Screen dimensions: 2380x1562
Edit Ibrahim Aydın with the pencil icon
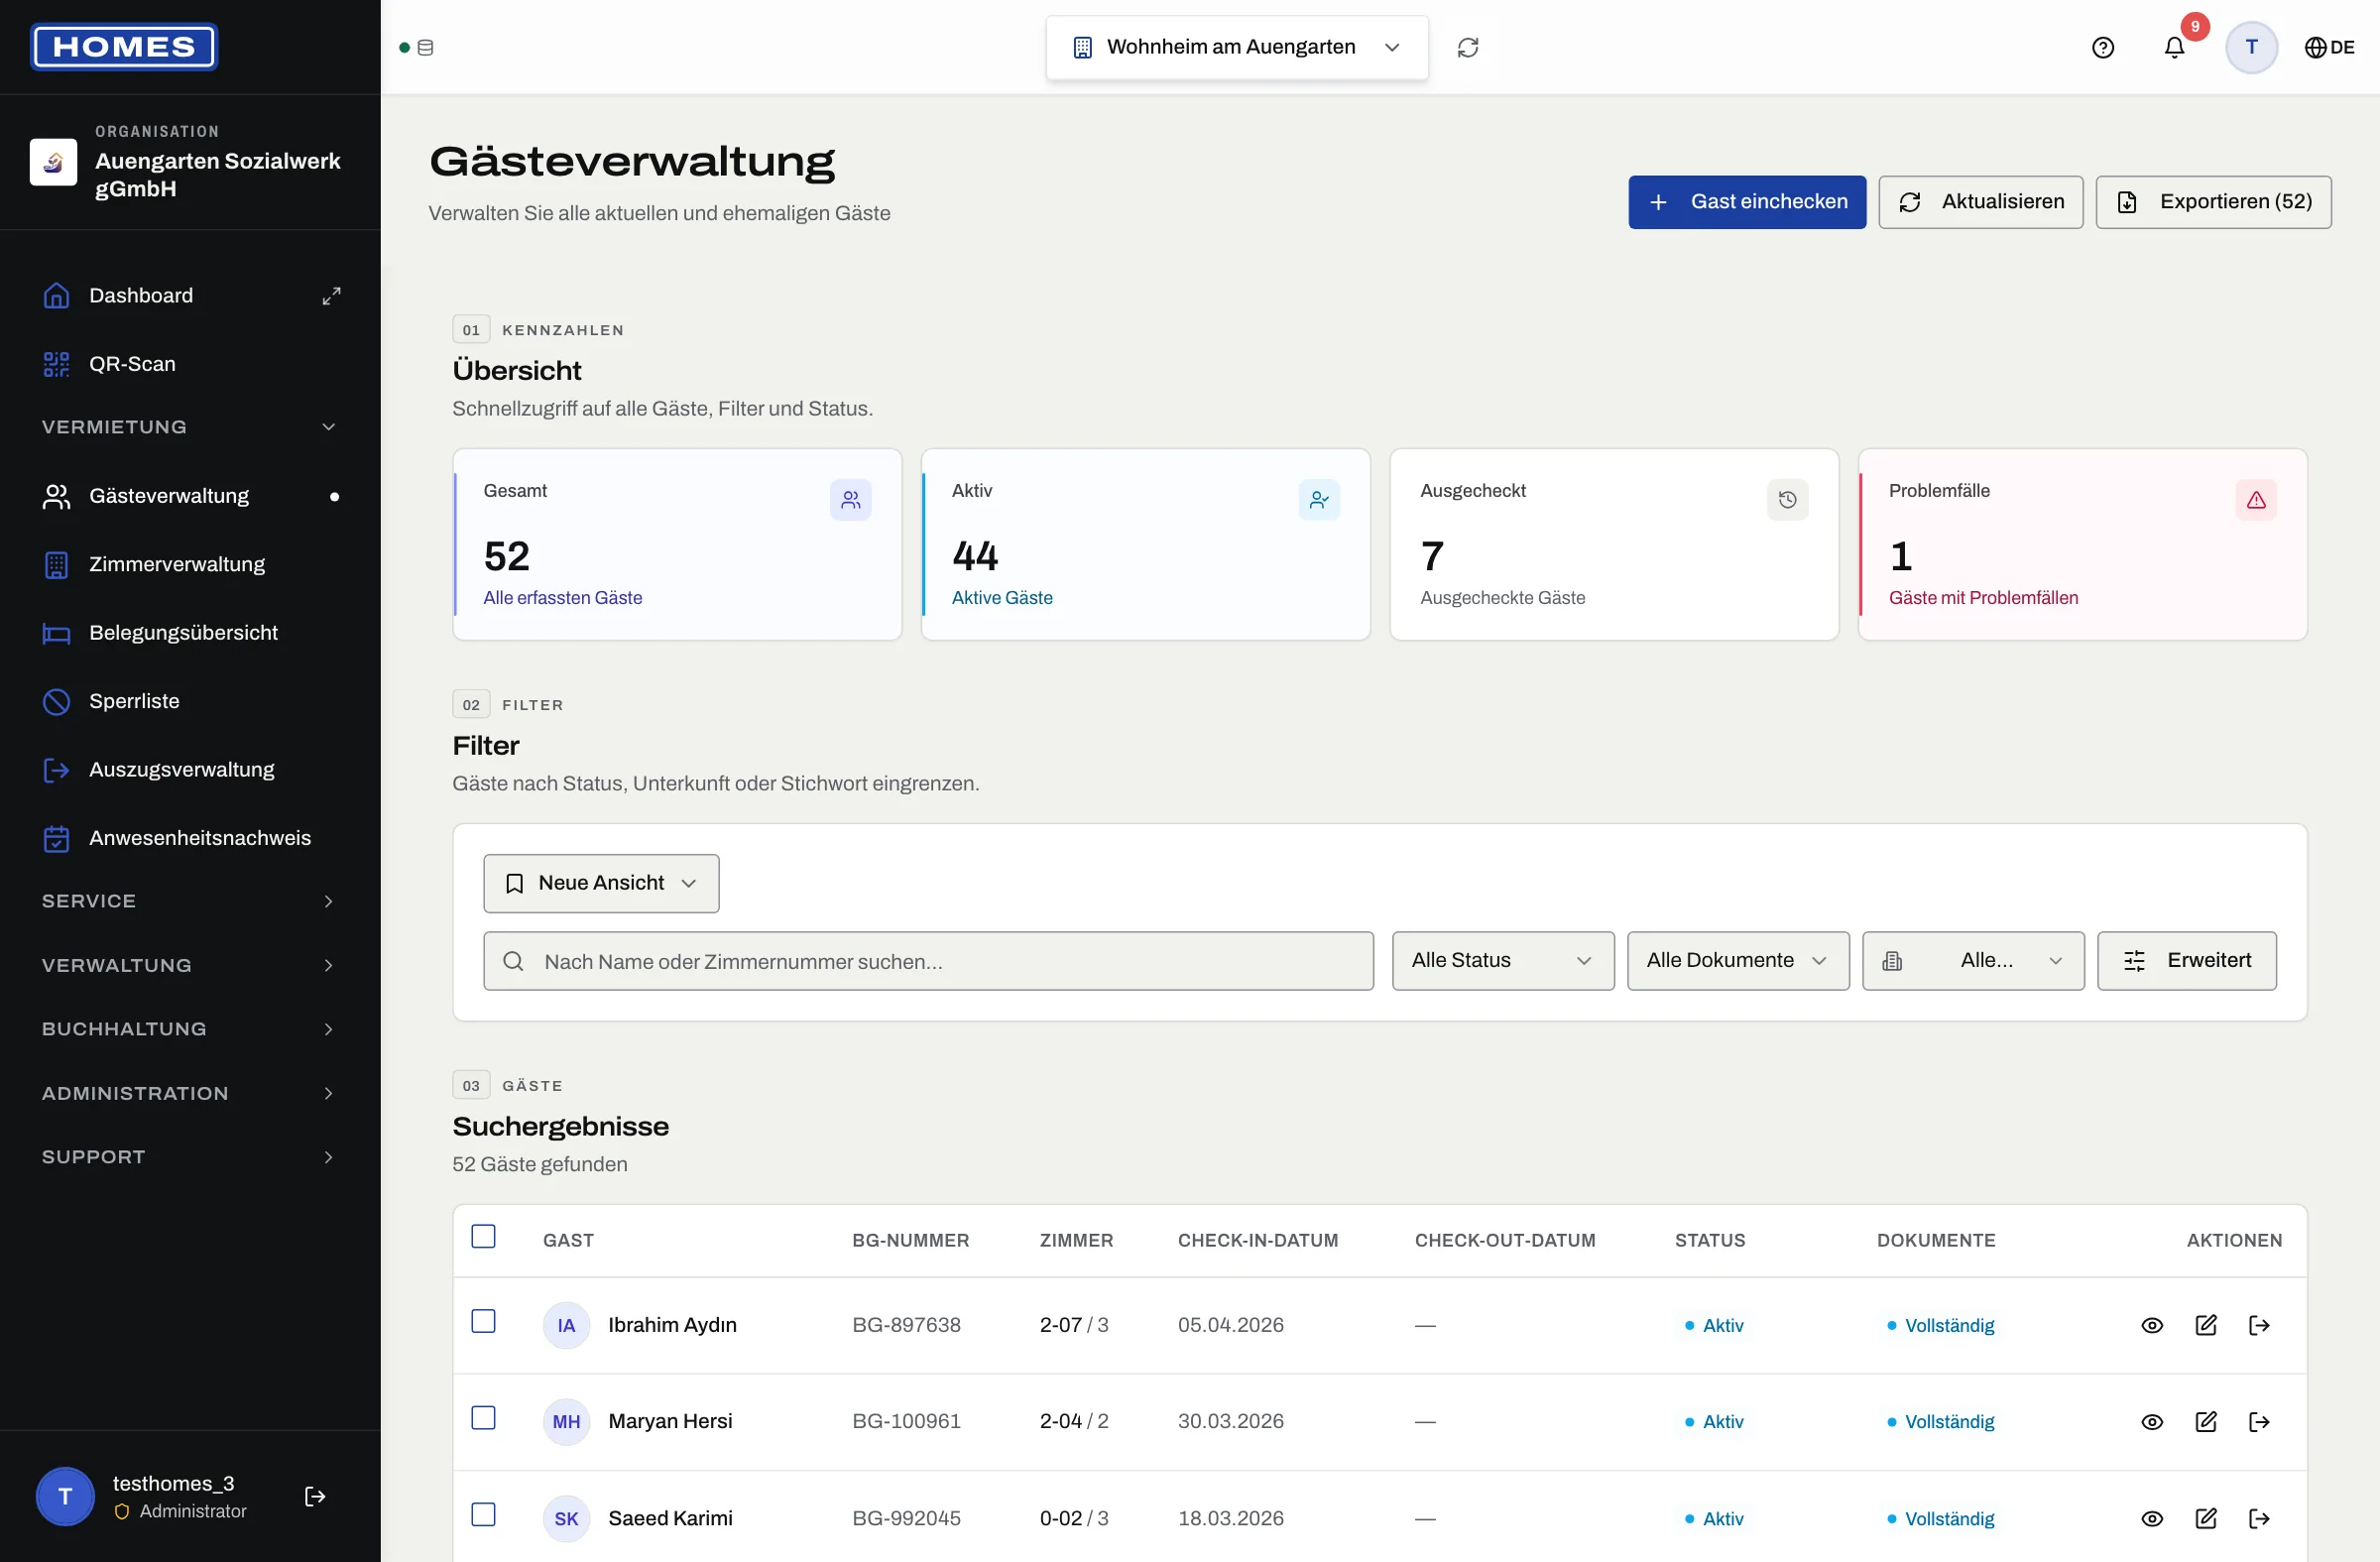point(2205,1325)
